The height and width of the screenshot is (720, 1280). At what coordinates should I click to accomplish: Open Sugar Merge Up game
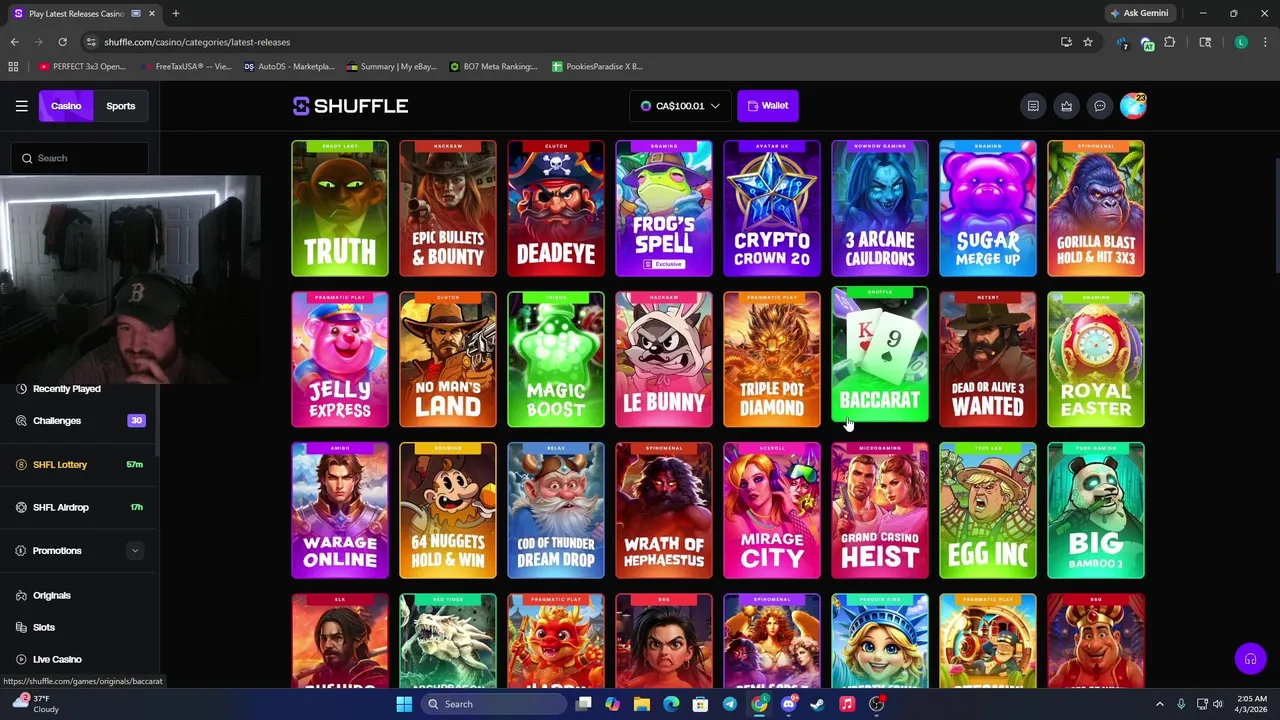988,208
